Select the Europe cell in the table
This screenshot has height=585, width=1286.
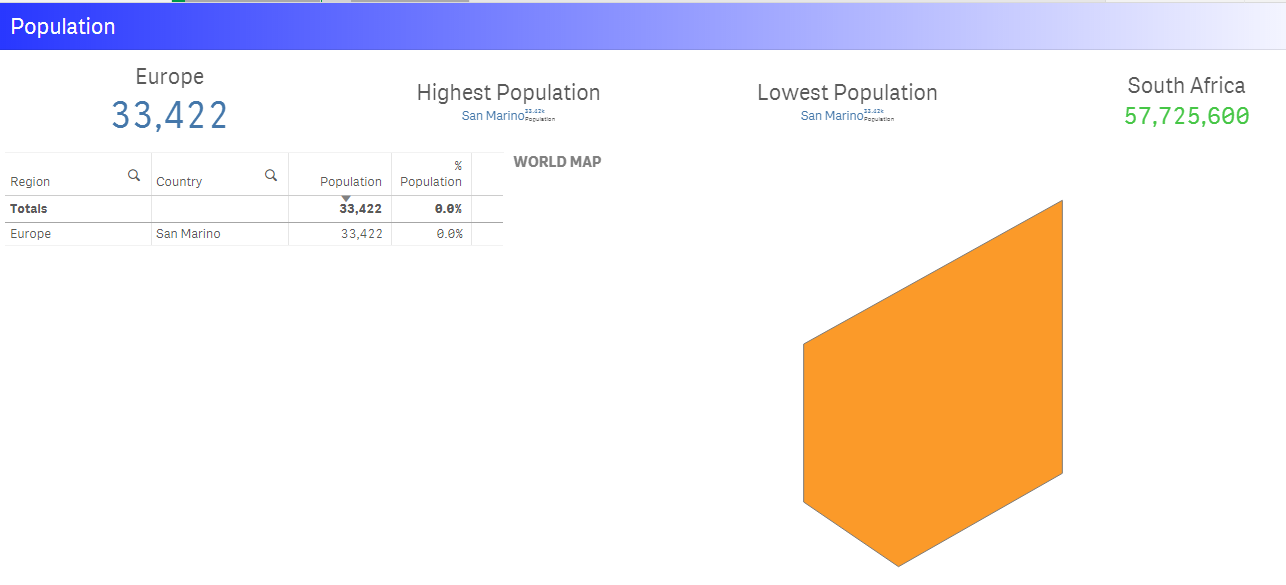click(31, 234)
